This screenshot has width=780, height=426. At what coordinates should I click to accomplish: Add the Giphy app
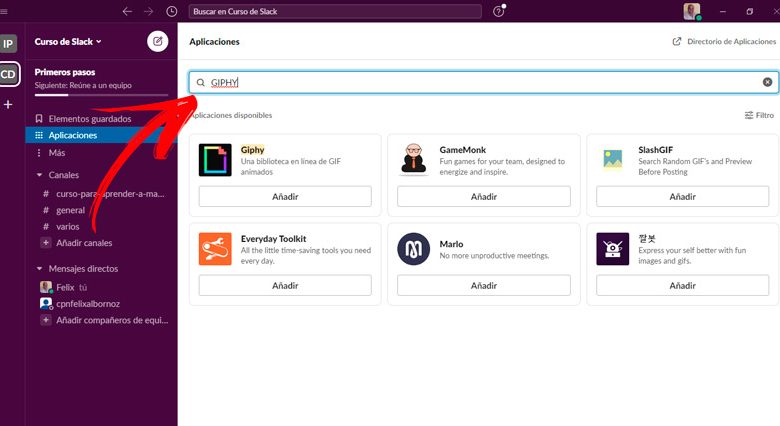285,197
